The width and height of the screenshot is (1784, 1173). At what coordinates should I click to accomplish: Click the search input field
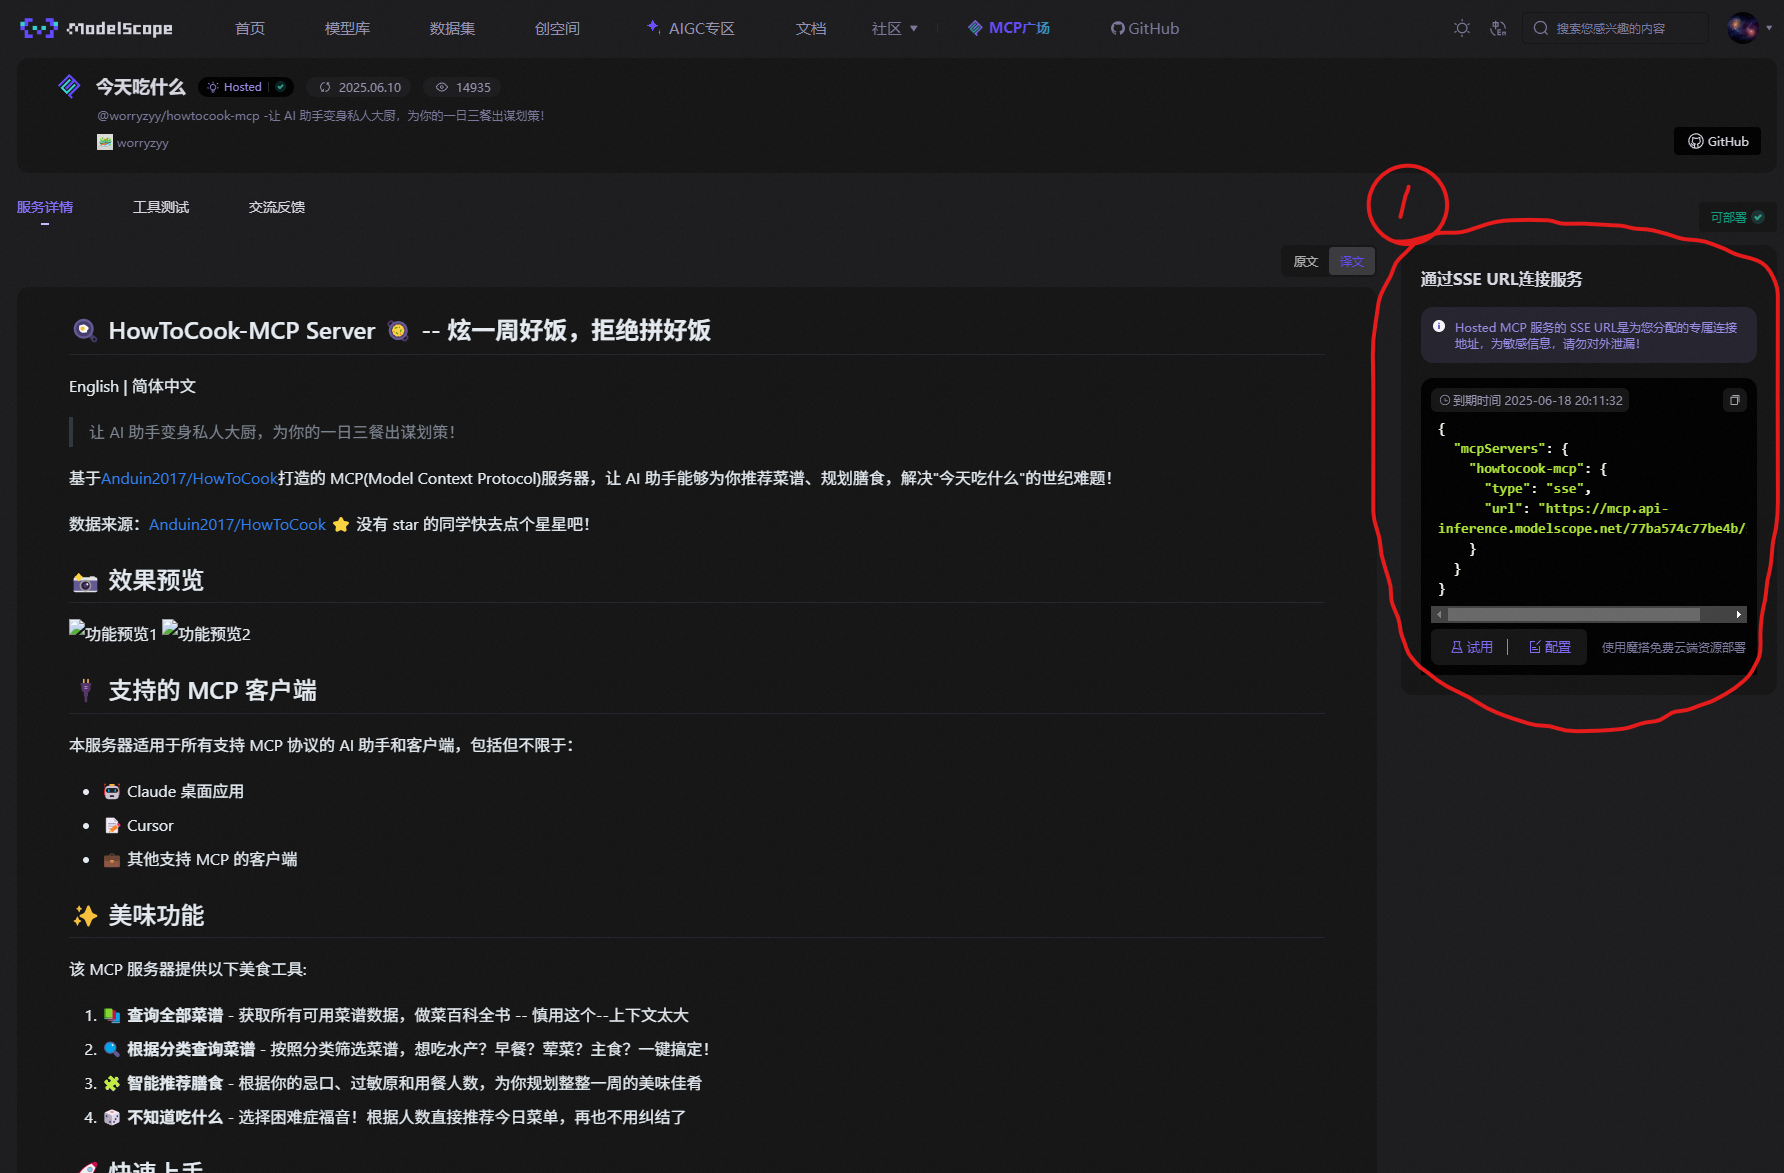[1614, 28]
